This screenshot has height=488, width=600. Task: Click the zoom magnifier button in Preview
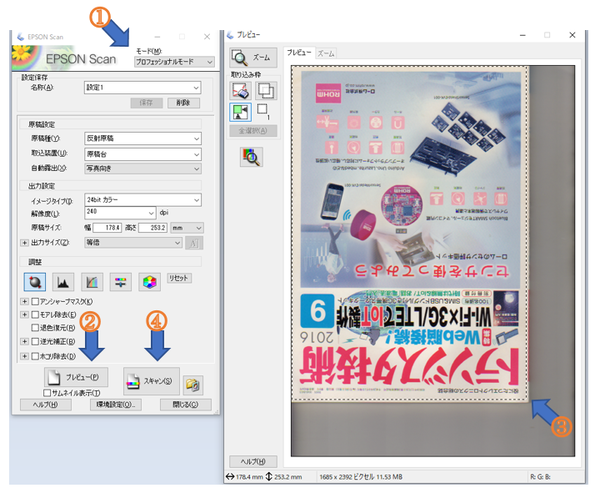[253, 57]
